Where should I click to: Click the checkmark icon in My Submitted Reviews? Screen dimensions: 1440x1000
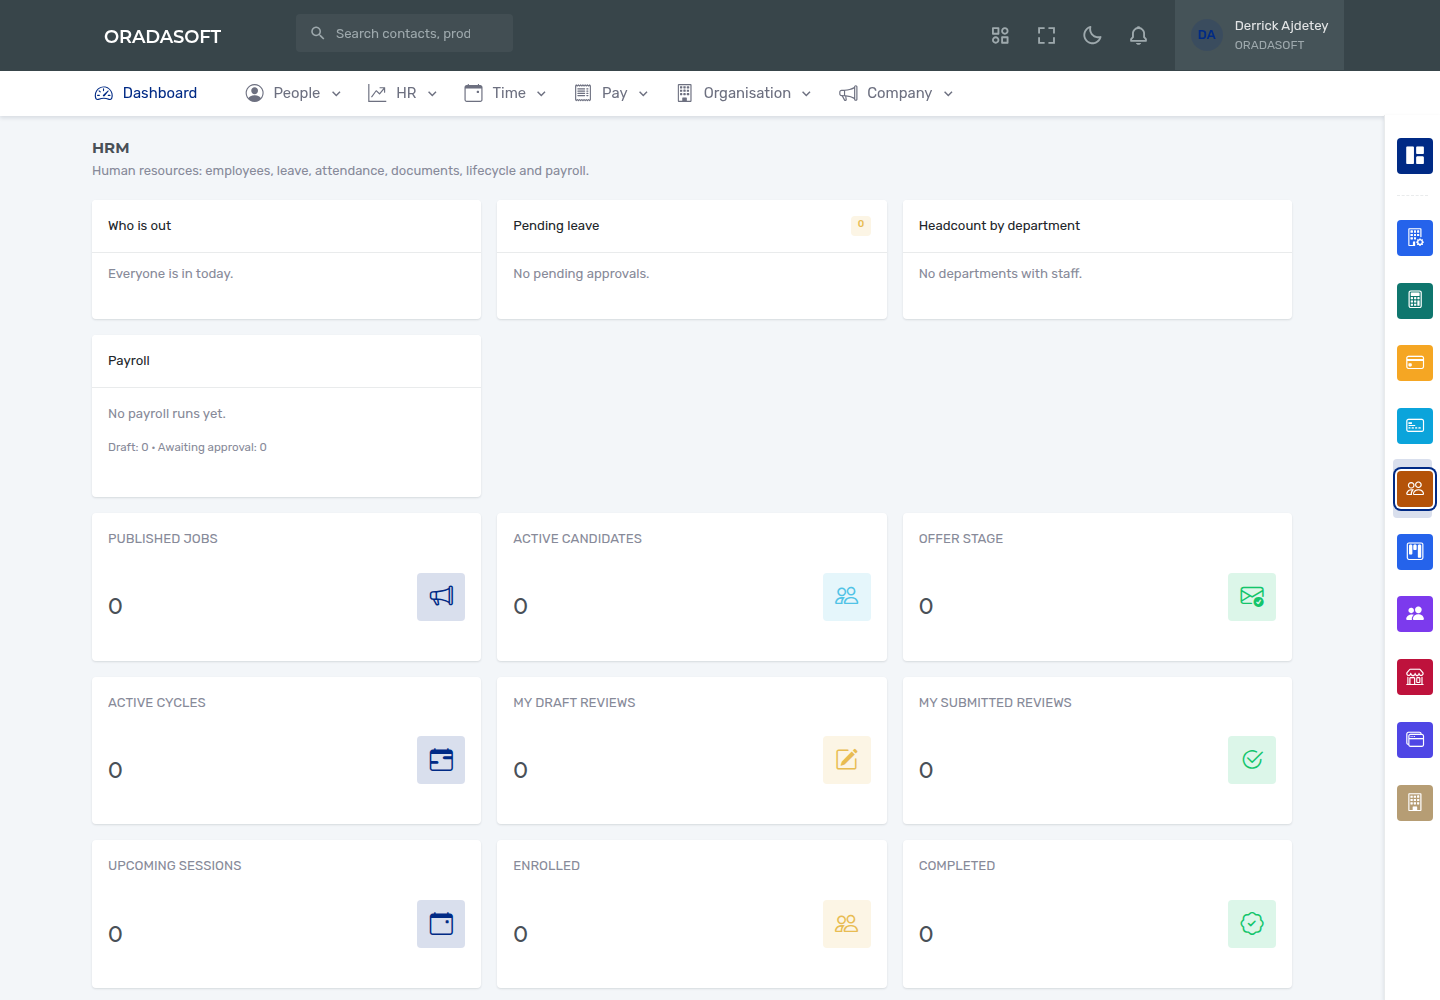pyautogui.click(x=1252, y=760)
